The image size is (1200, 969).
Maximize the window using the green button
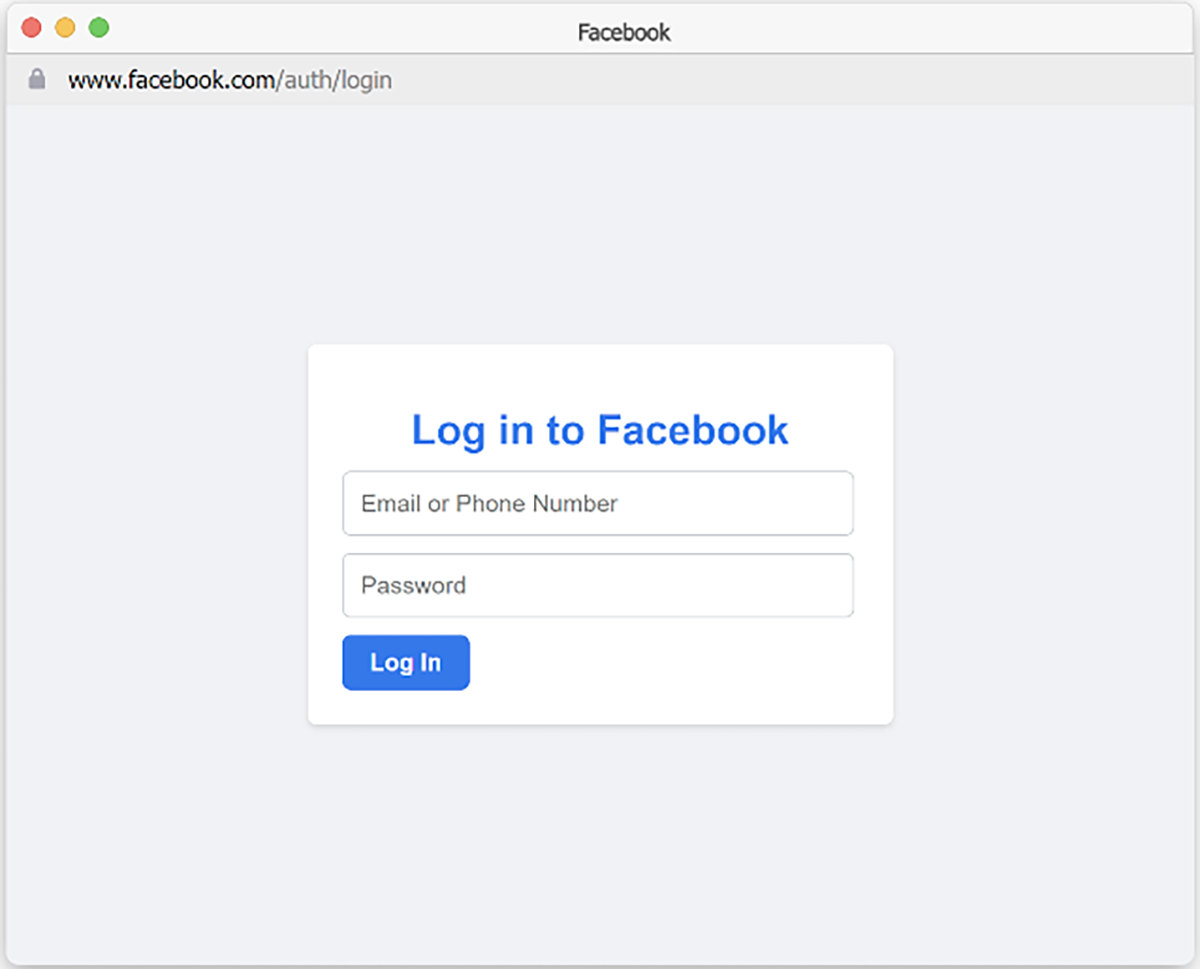(x=99, y=27)
